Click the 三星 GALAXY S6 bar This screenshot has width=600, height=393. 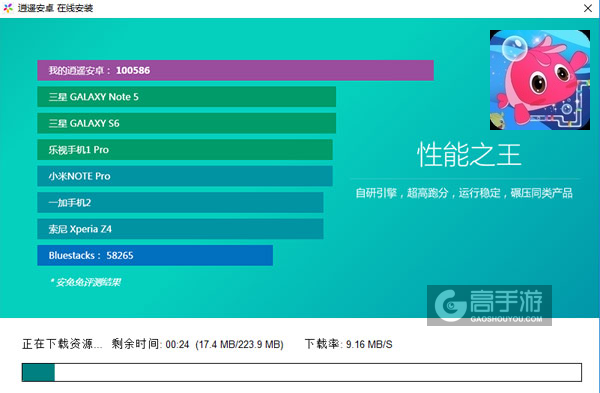click(186, 123)
